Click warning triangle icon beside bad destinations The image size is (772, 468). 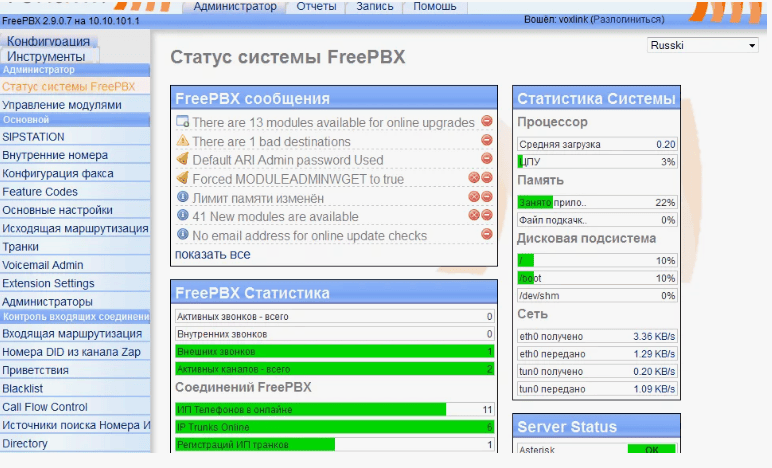[183, 140]
